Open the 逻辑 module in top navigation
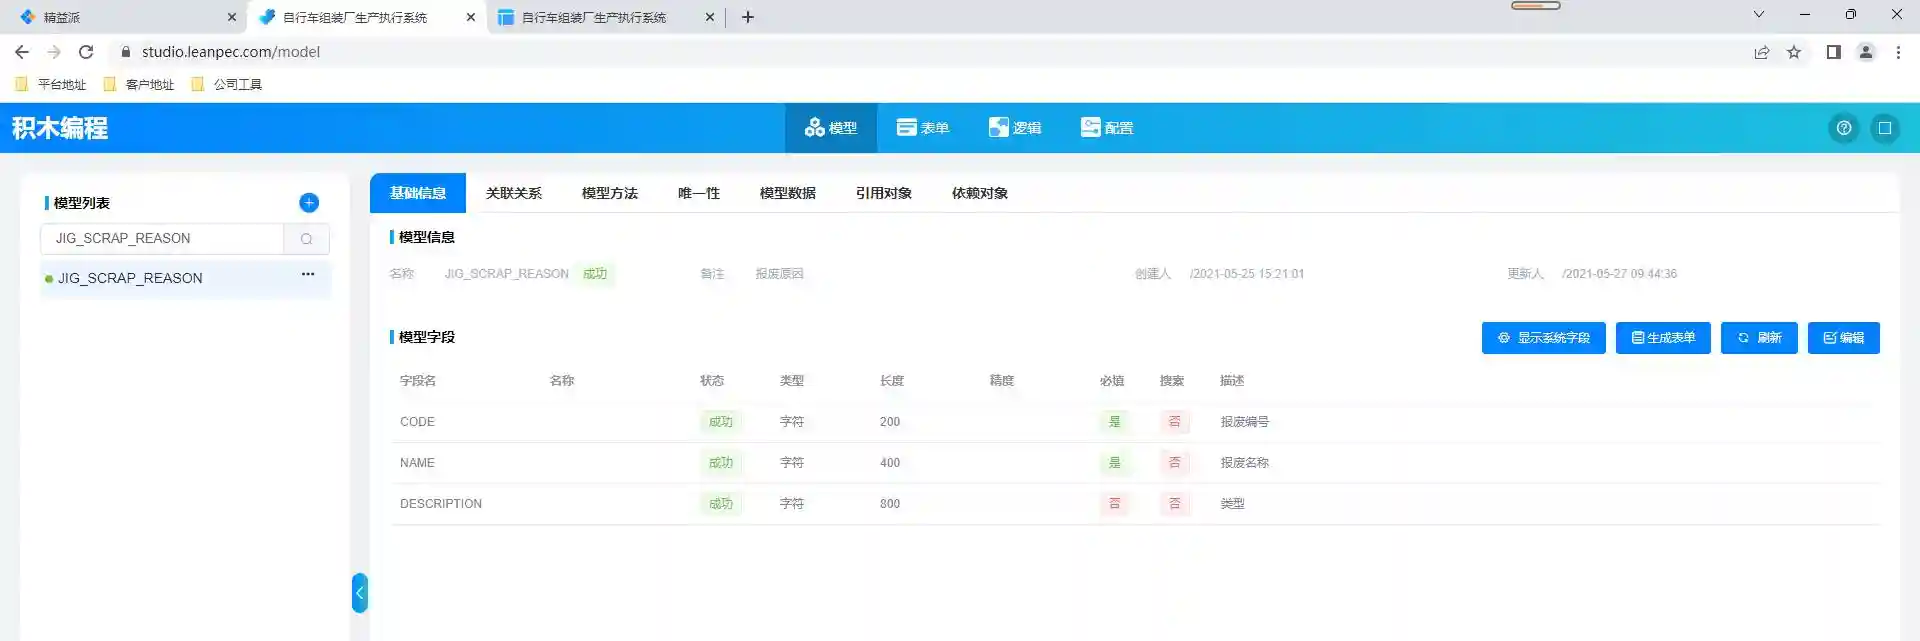Screen dimensions: 1920x641 point(1015,128)
